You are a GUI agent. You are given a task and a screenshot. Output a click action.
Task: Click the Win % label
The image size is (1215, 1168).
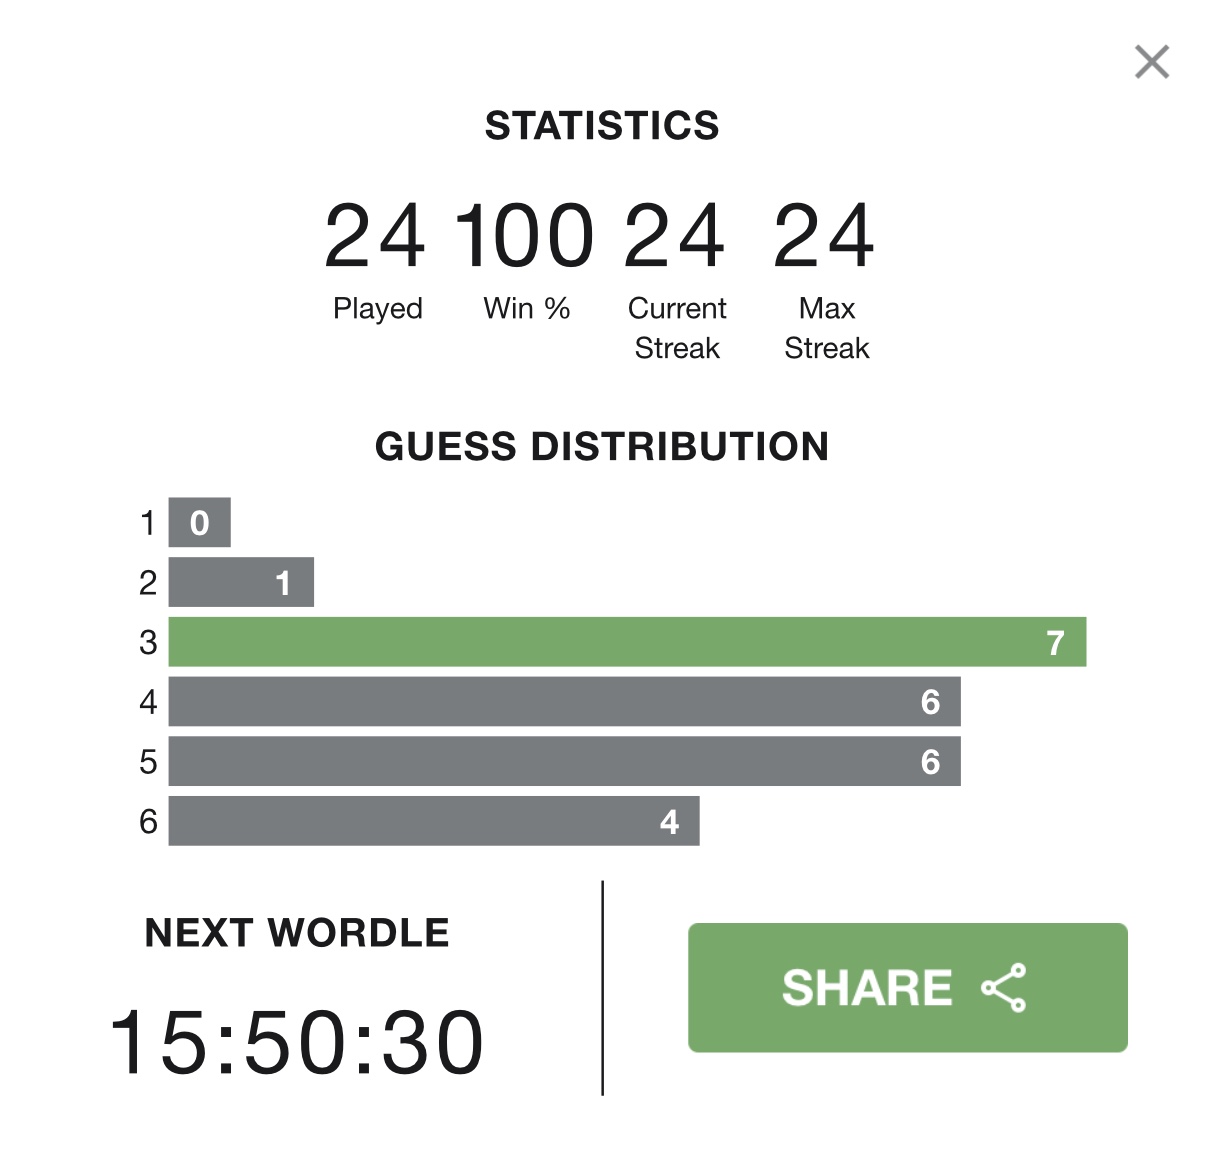[527, 308]
